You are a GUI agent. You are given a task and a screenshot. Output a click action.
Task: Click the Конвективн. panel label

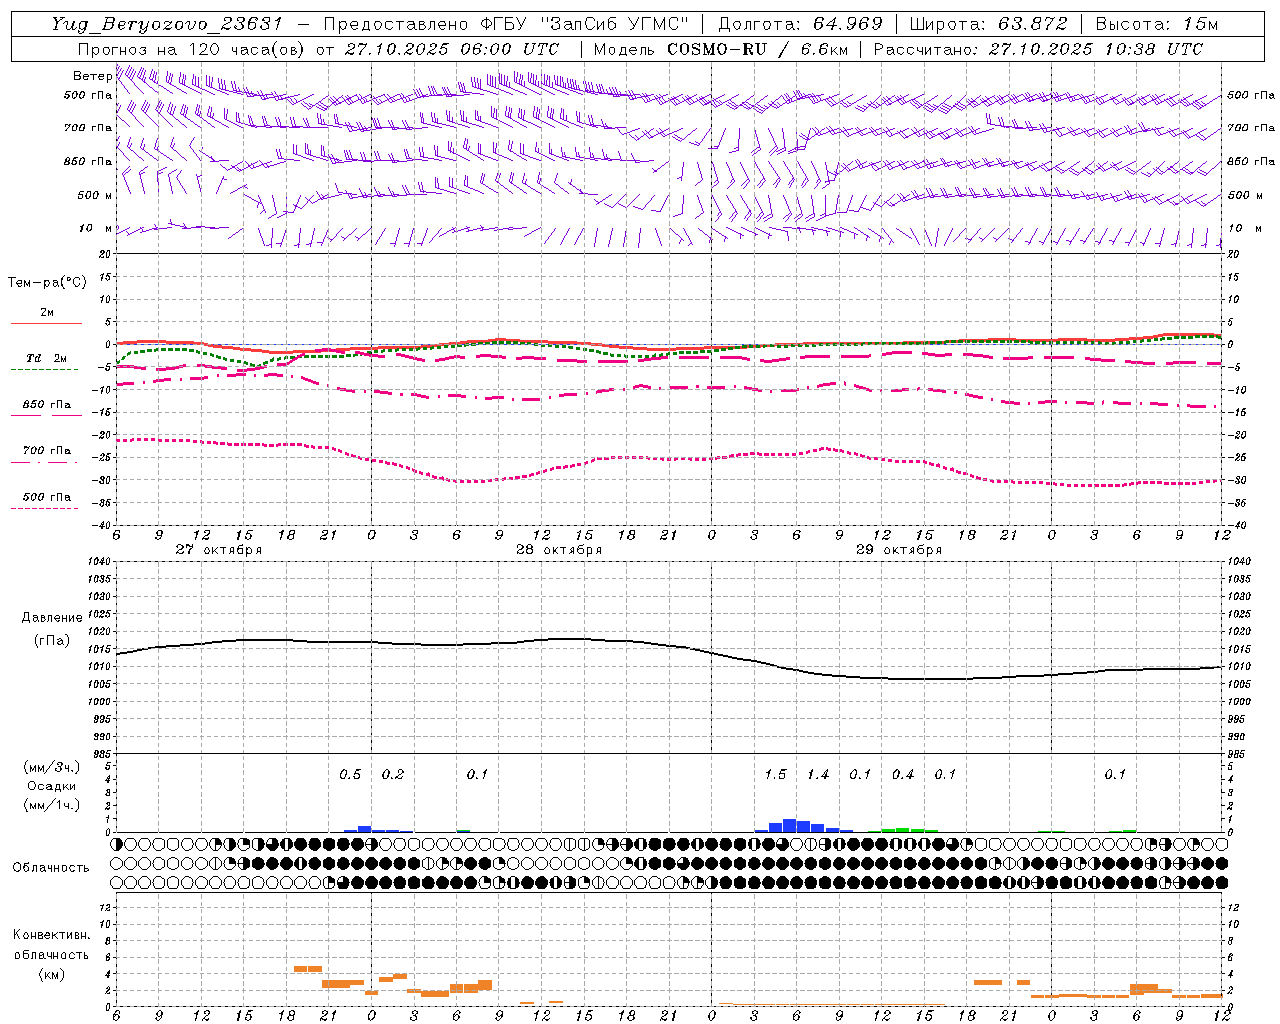click(52, 935)
